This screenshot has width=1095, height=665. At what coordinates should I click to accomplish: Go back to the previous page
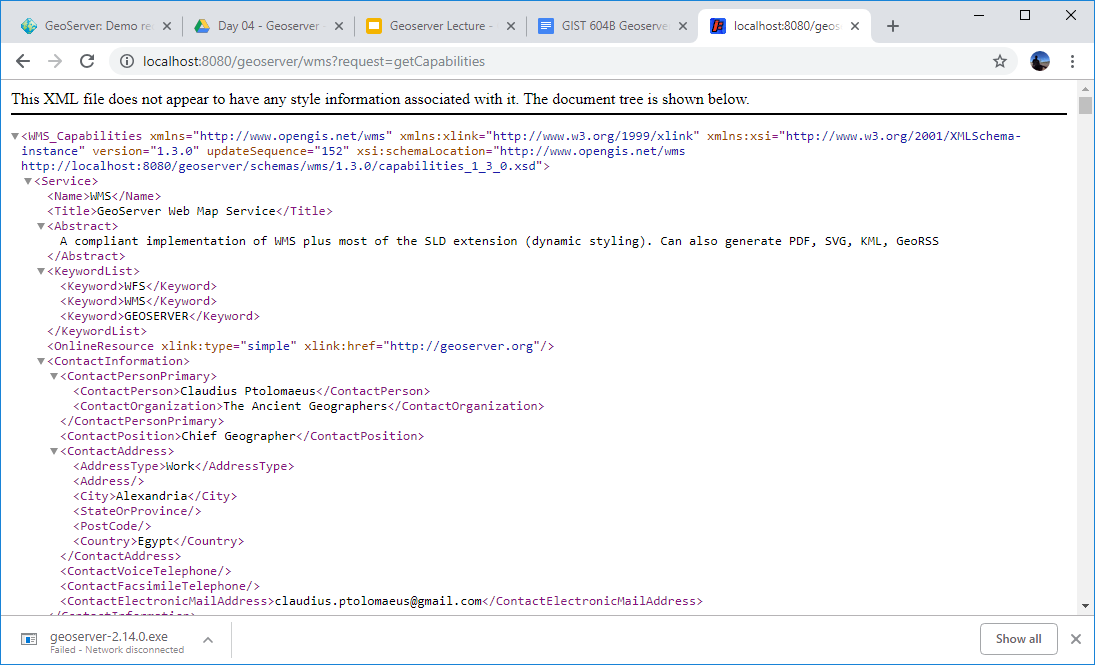click(23, 61)
